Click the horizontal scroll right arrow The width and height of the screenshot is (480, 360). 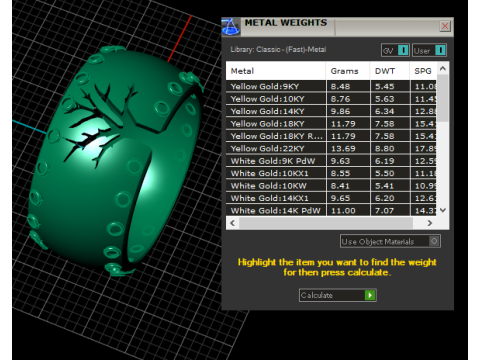430,223
